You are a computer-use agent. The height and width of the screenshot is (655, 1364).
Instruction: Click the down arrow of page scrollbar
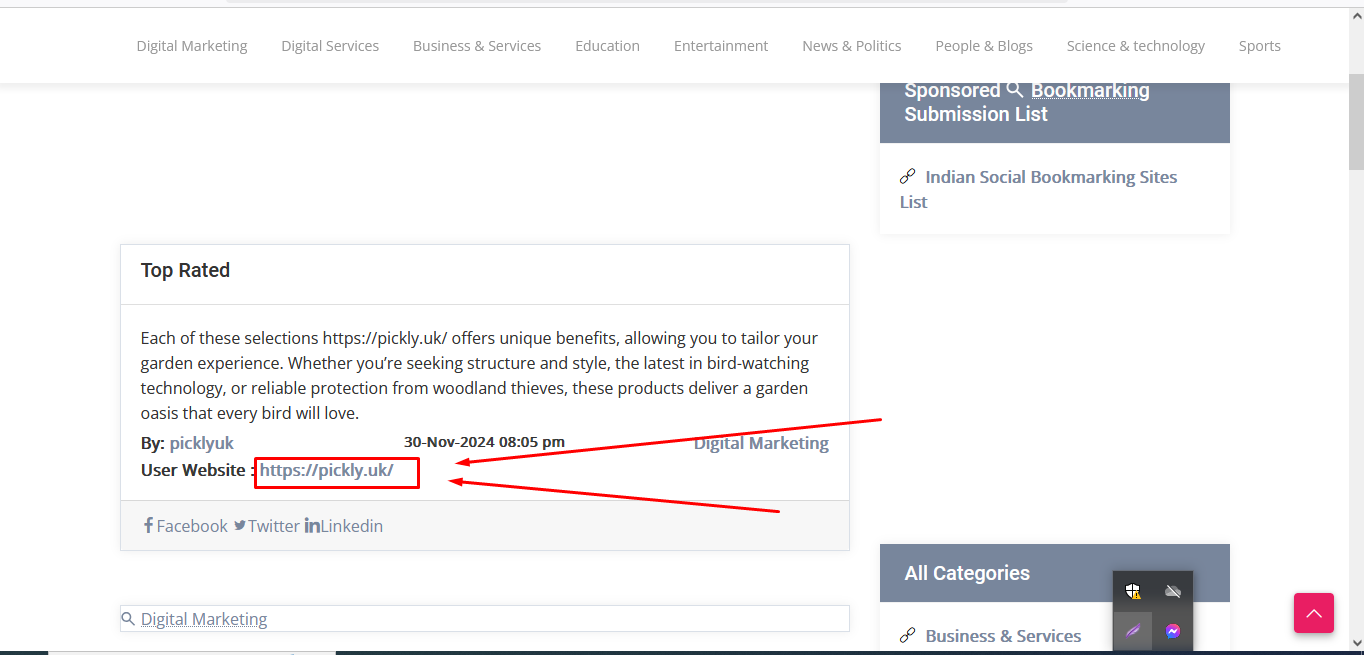(1356, 643)
